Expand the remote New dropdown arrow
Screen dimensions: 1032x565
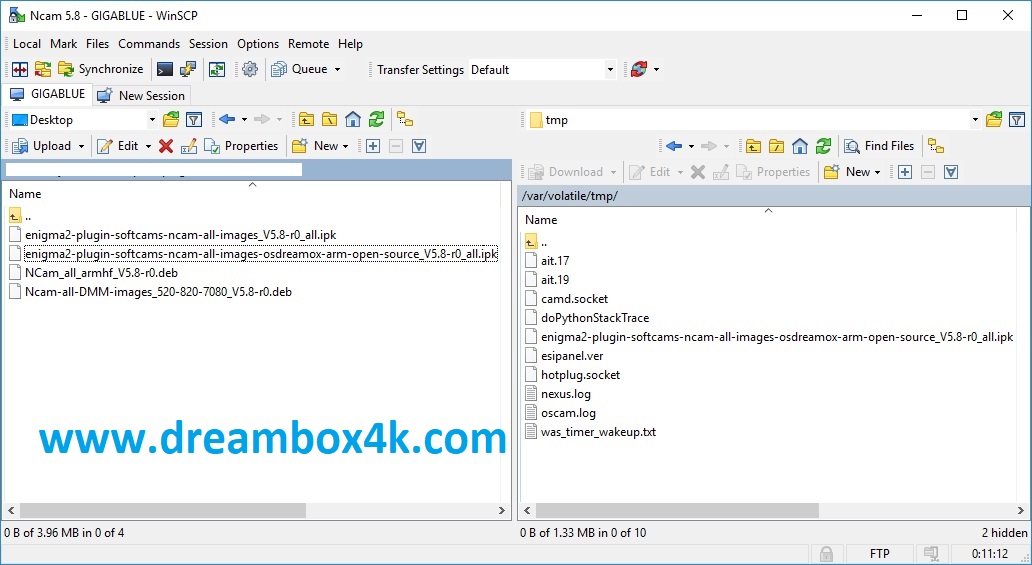[x=877, y=173]
